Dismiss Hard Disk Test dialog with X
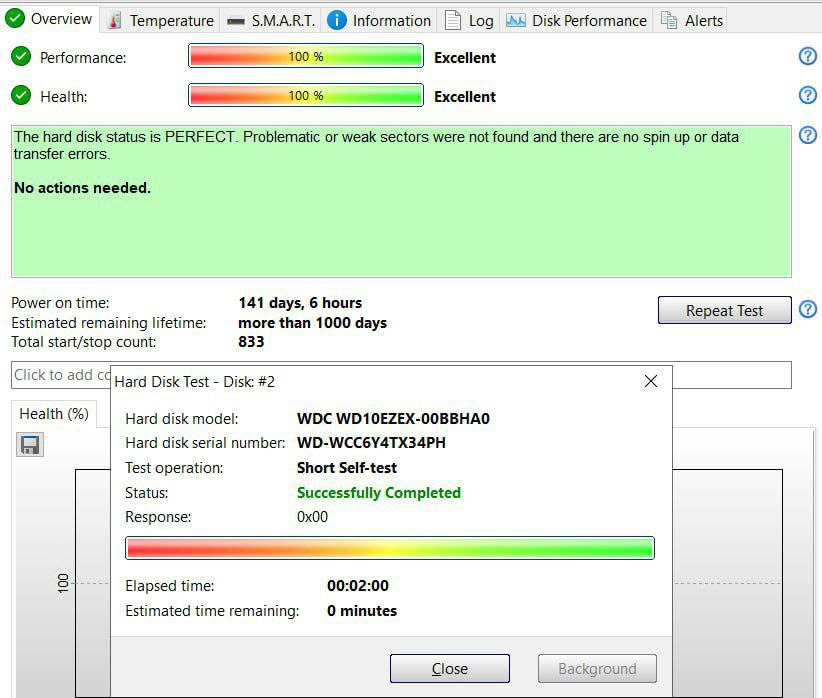 click(x=651, y=381)
